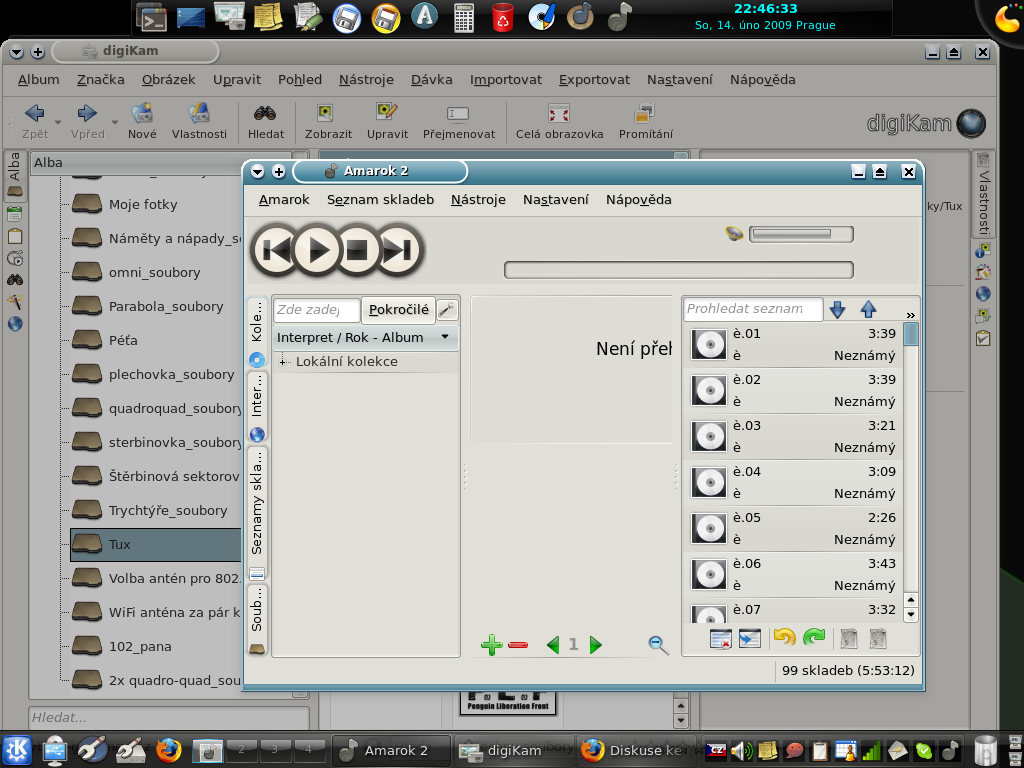The width and height of the screenshot is (1024, 768).
Task: Start Promítání slideshow in digiKam
Action: tap(645, 121)
